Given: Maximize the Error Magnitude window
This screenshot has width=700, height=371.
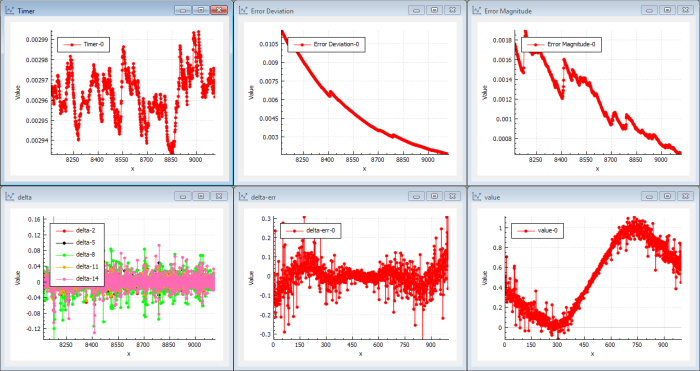Looking at the screenshot, I should tap(667, 10).
